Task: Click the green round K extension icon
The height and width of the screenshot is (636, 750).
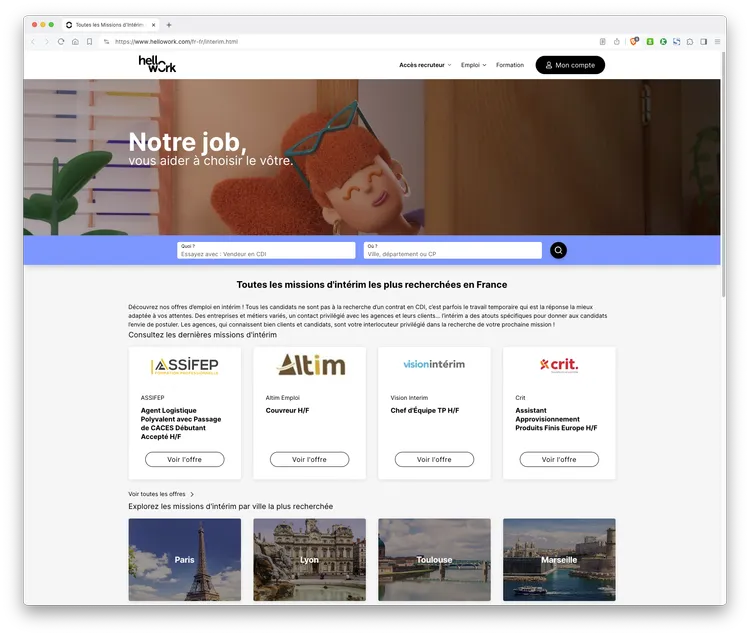Action: 663,42
